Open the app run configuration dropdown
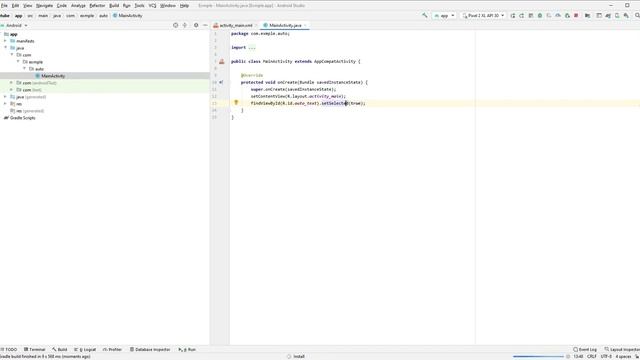 [x=444, y=15]
